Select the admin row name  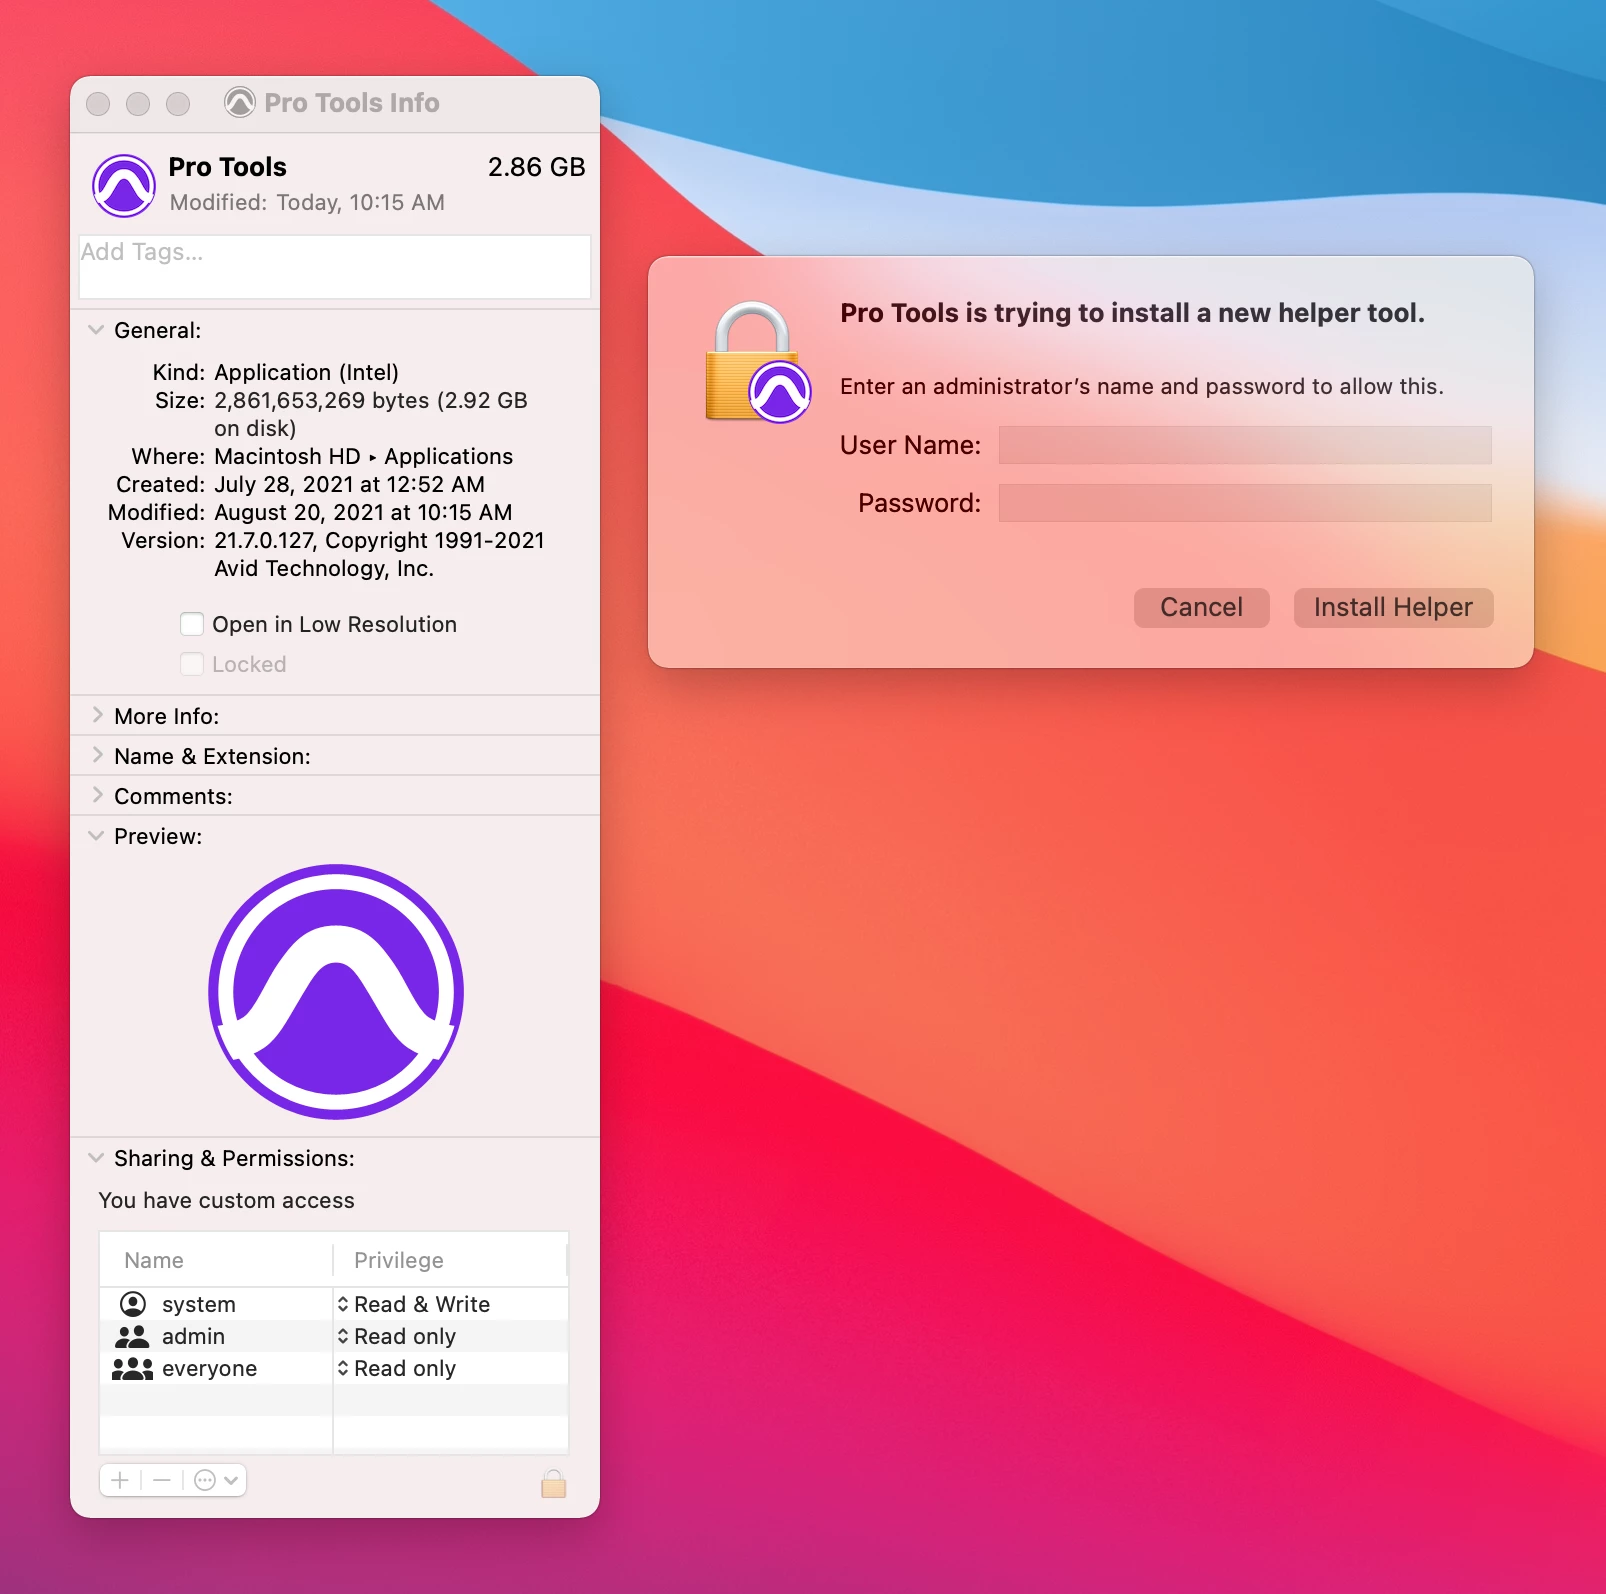click(x=193, y=1336)
